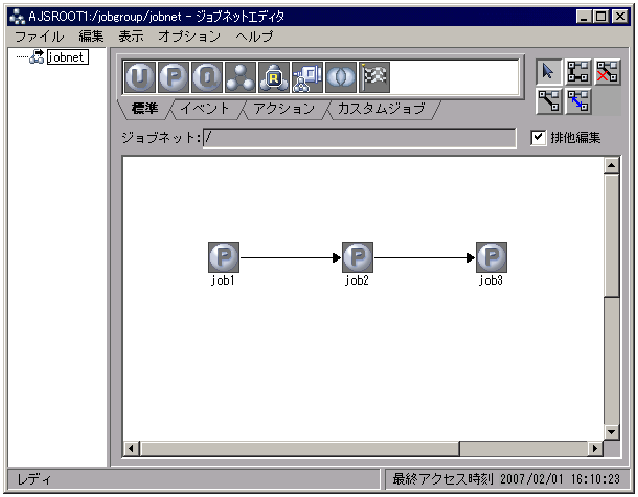Maximize the ジョブネットエディタ window
The image size is (638, 497).
coord(601,17)
